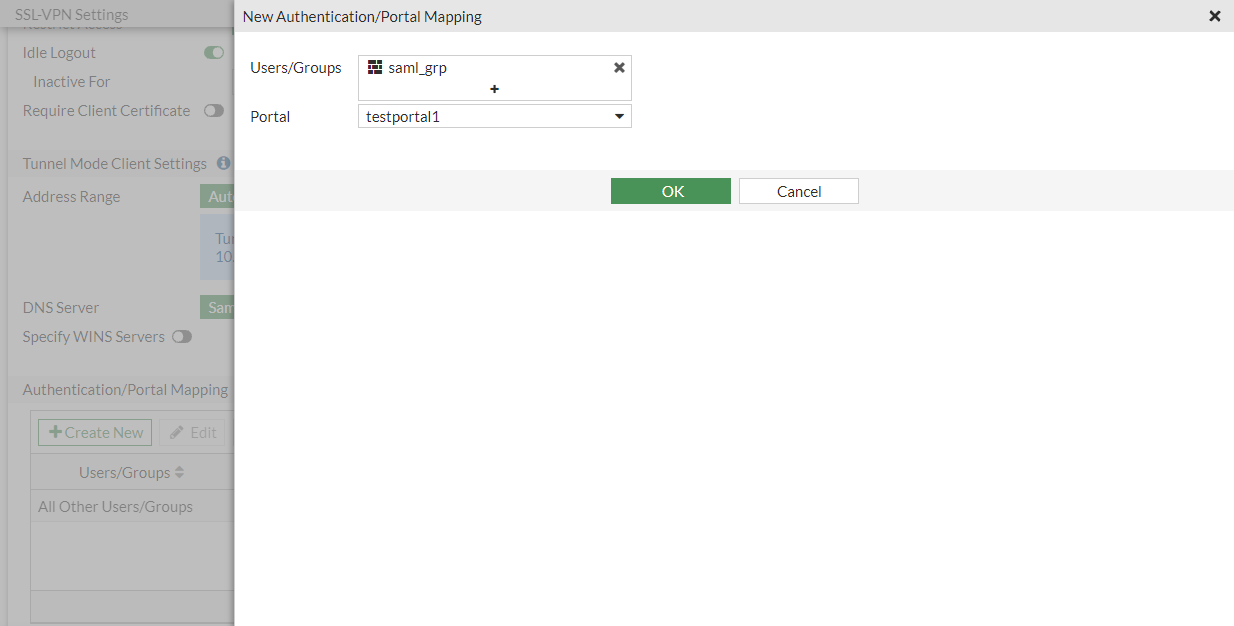Open the Tunnel Mode Client Settings info tooltip
This screenshot has width=1234, height=626.
pyautogui.click(x=222, y=162)
